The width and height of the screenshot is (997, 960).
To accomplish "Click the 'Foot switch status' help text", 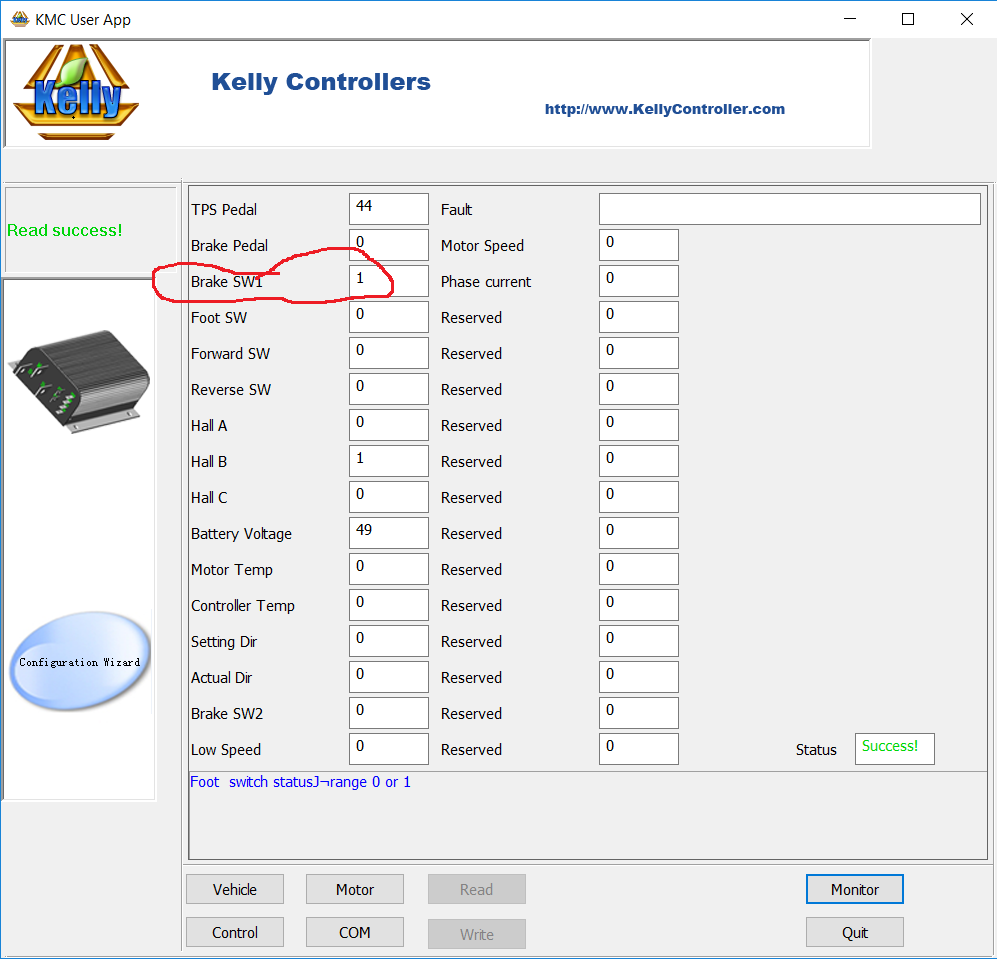I will (301, 782).
